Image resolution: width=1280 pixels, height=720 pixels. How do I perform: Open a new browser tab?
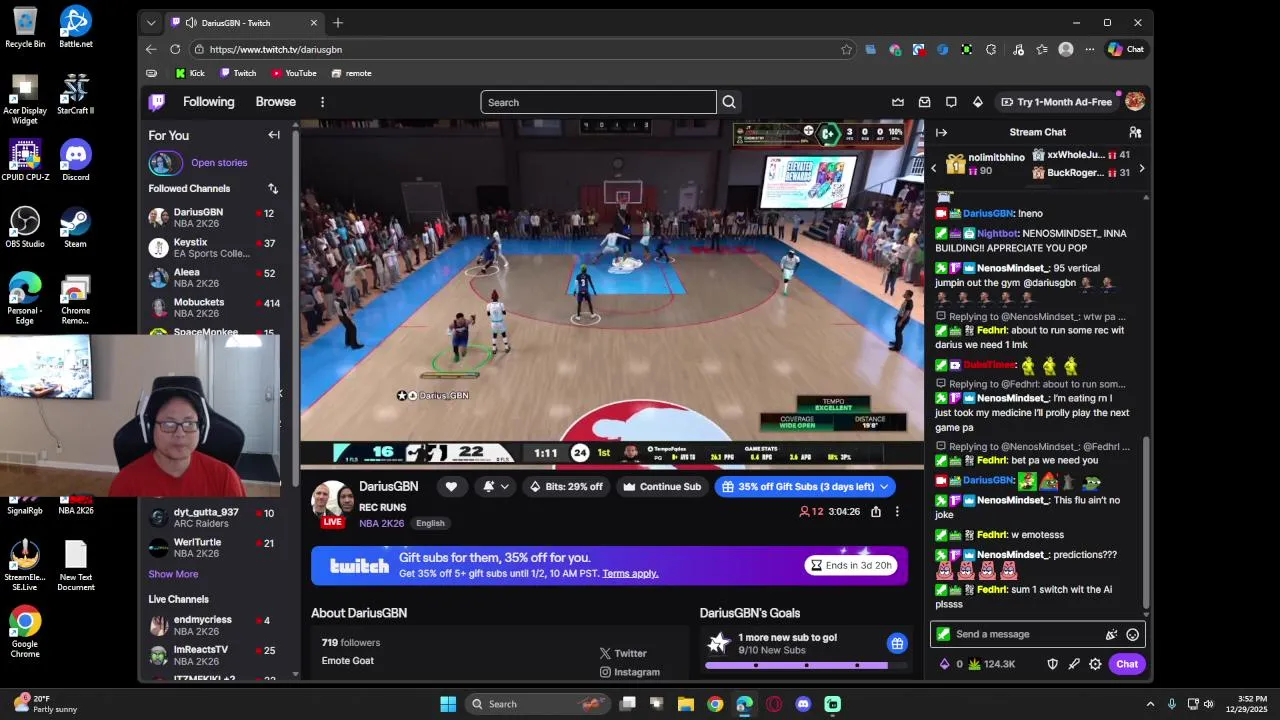[338, 23]
